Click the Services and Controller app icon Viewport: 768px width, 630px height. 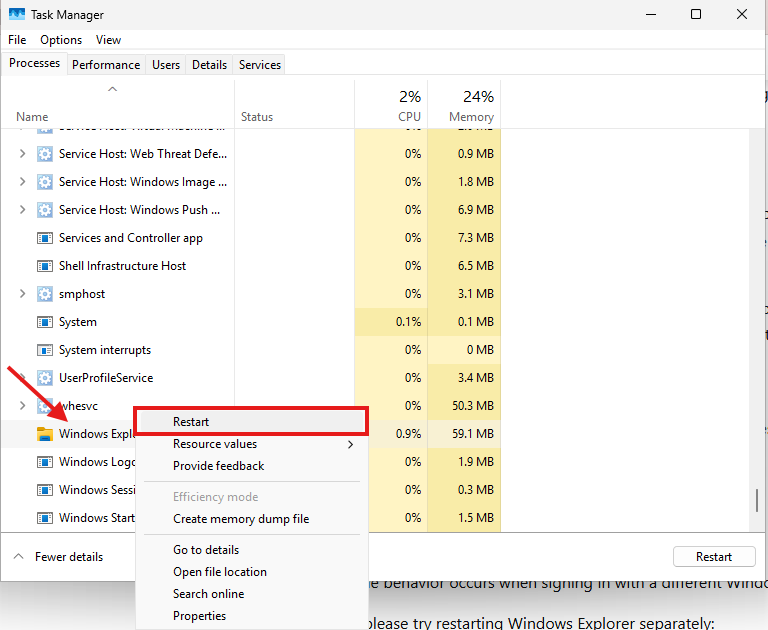click(x=45, y=238)
